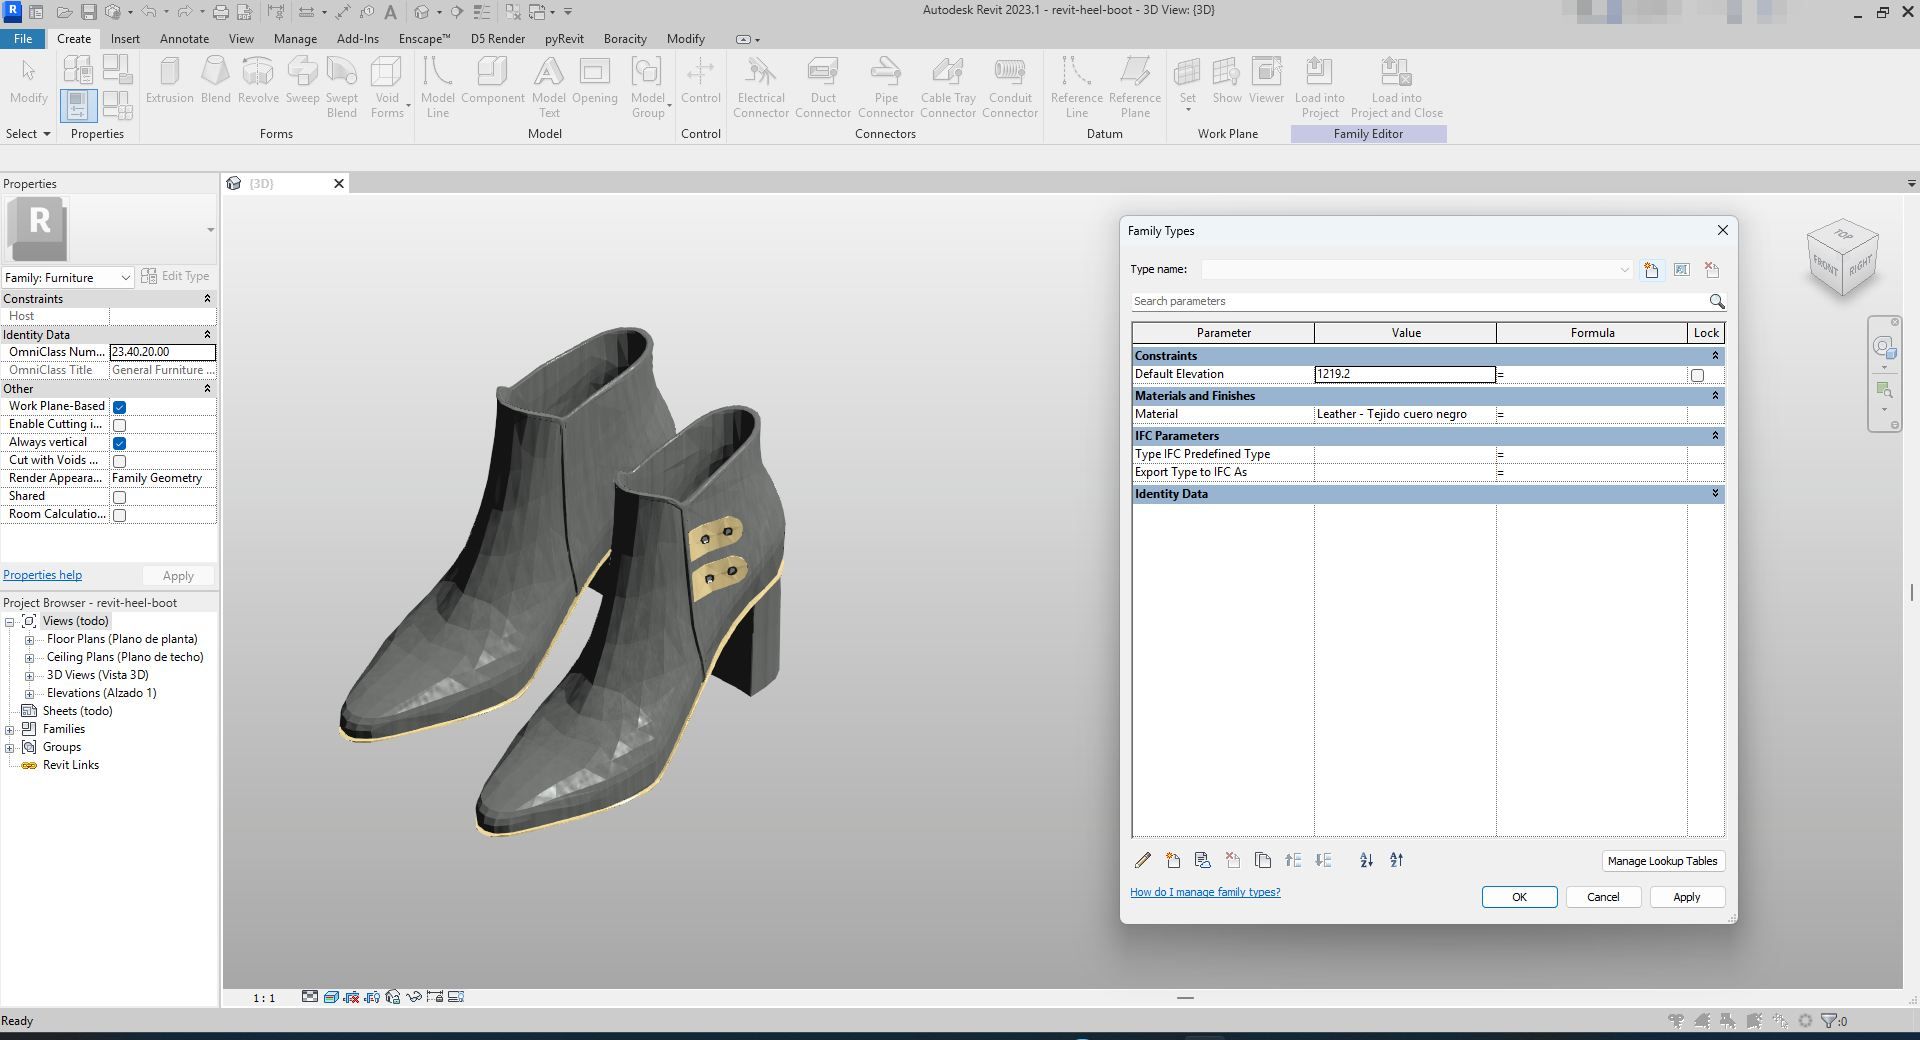The height and width of the screenshot is (1040, 1920).
Task: Open the Family: Furniture dropdown
Action: point(68,277)
